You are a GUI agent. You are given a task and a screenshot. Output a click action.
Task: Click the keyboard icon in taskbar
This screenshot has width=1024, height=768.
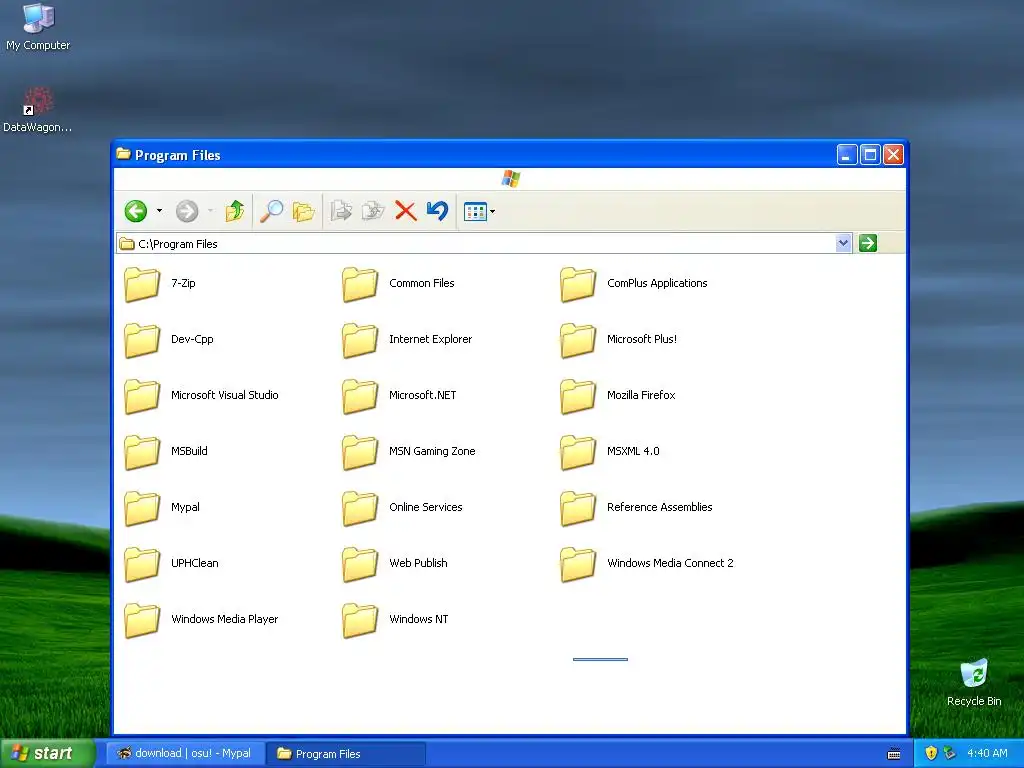(x=894, y=754)
